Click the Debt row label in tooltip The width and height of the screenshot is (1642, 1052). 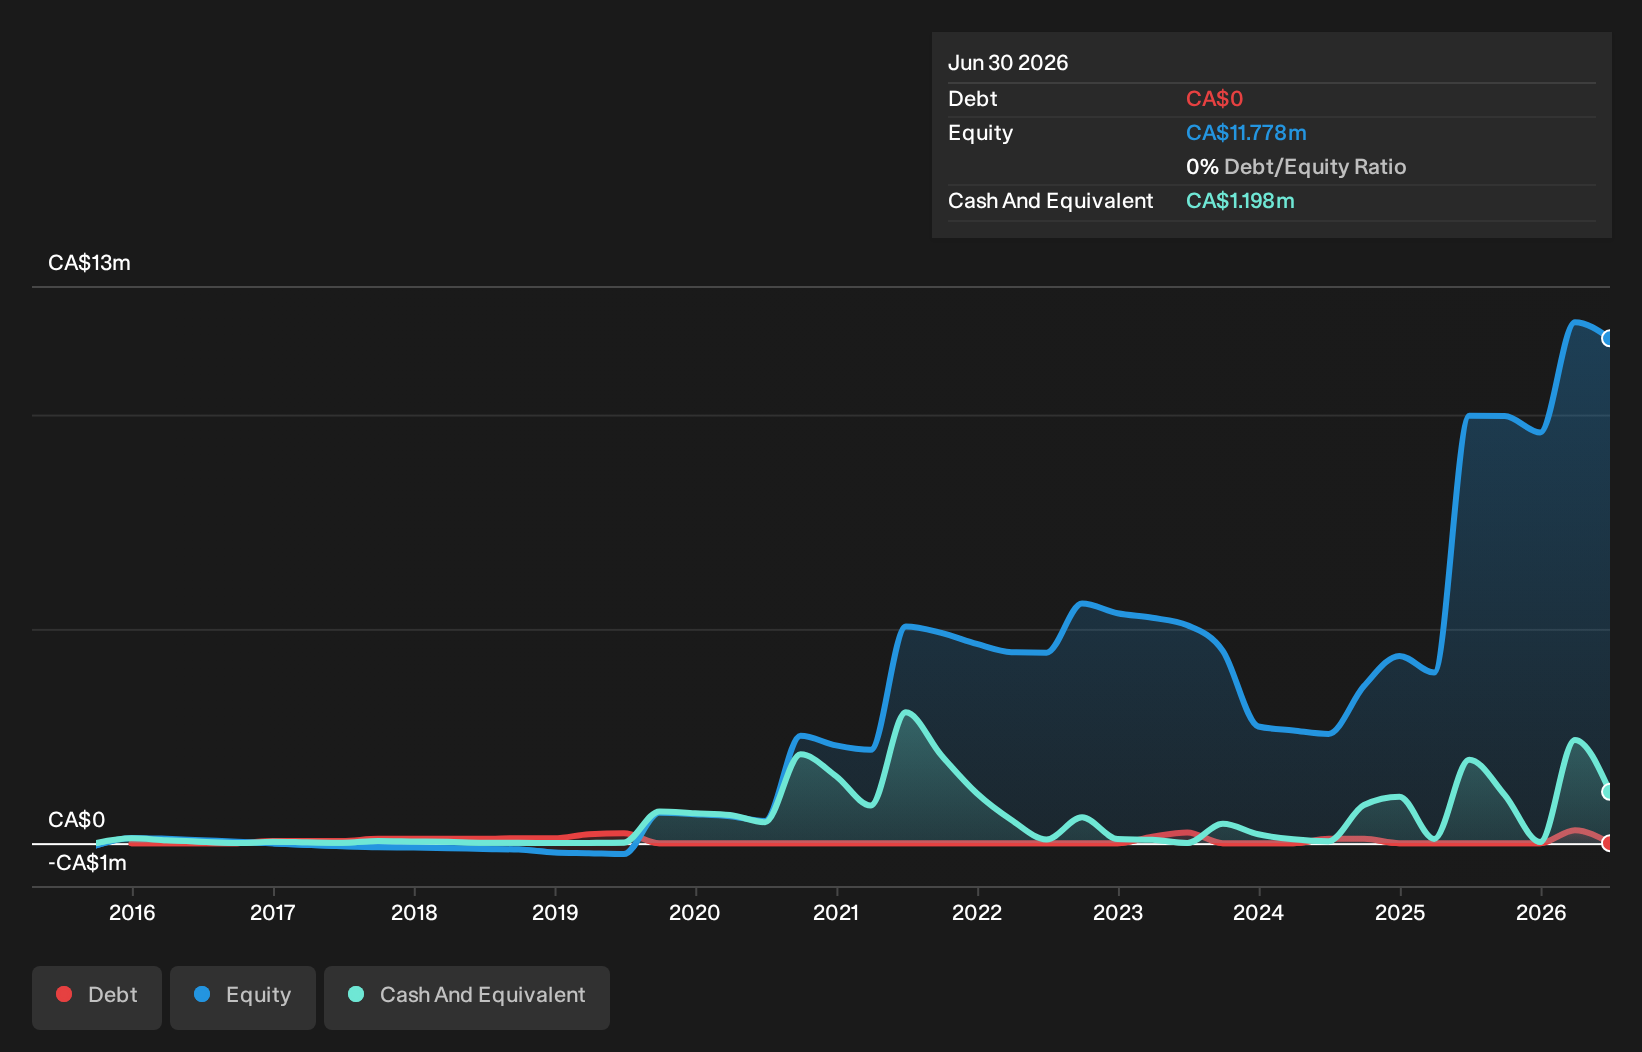(x=973, y=99)
